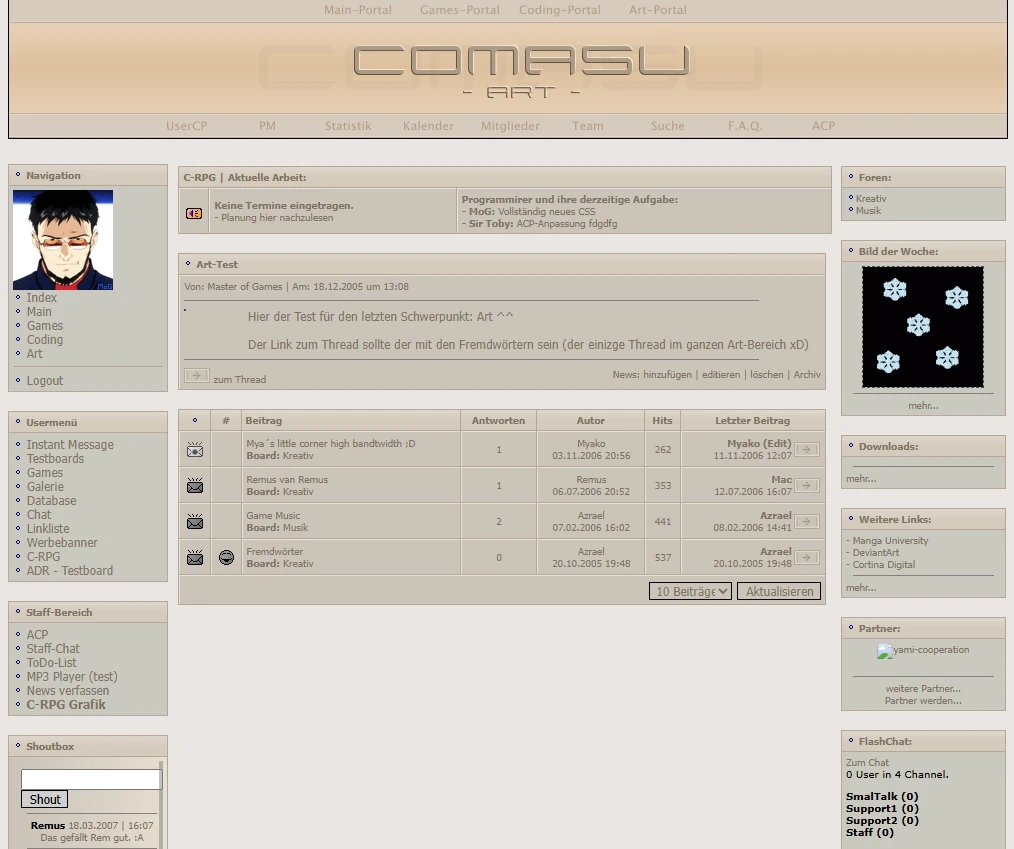This screenshot has height=849, width=1014.
Task: Open Staff-Chat in Staff-Bereich
Action: (53, 649)
